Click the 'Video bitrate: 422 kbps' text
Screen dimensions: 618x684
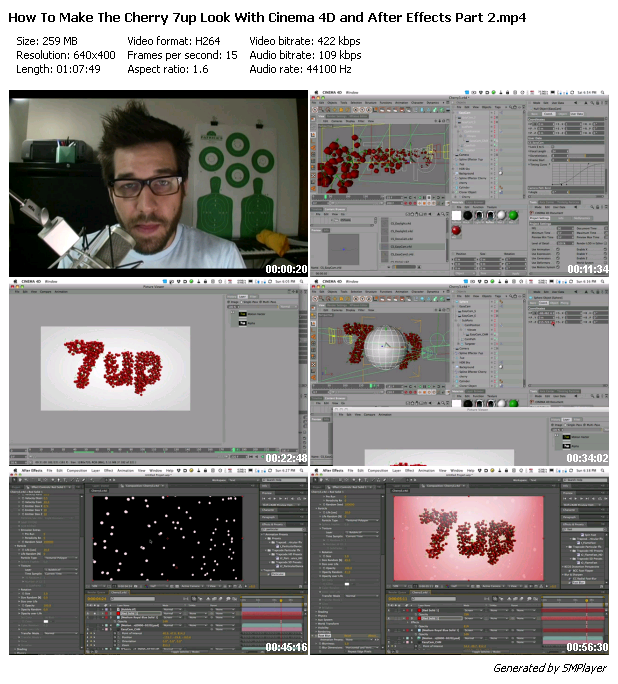tap(305, 41)
